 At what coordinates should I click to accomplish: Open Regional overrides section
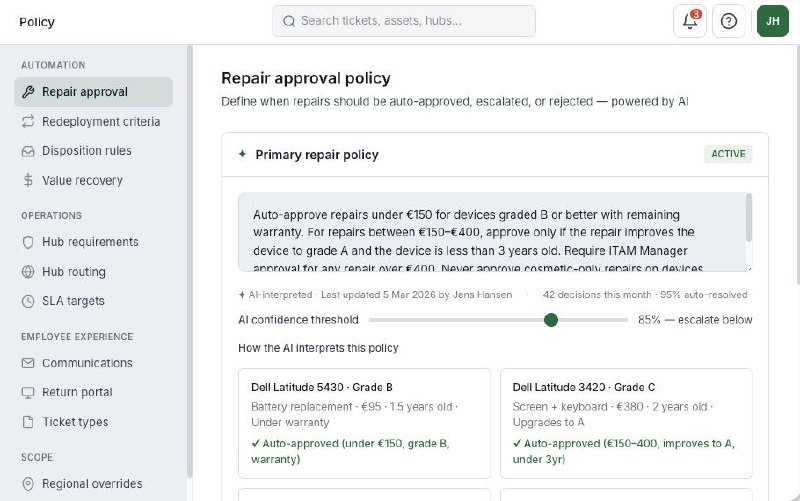click(92, 484)
